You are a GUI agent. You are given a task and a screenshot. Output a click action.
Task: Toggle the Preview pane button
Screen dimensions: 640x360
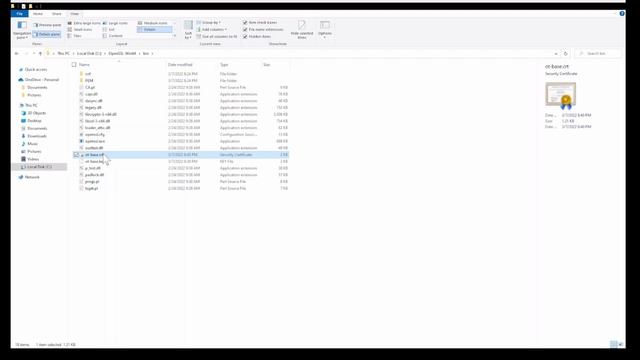47,25
